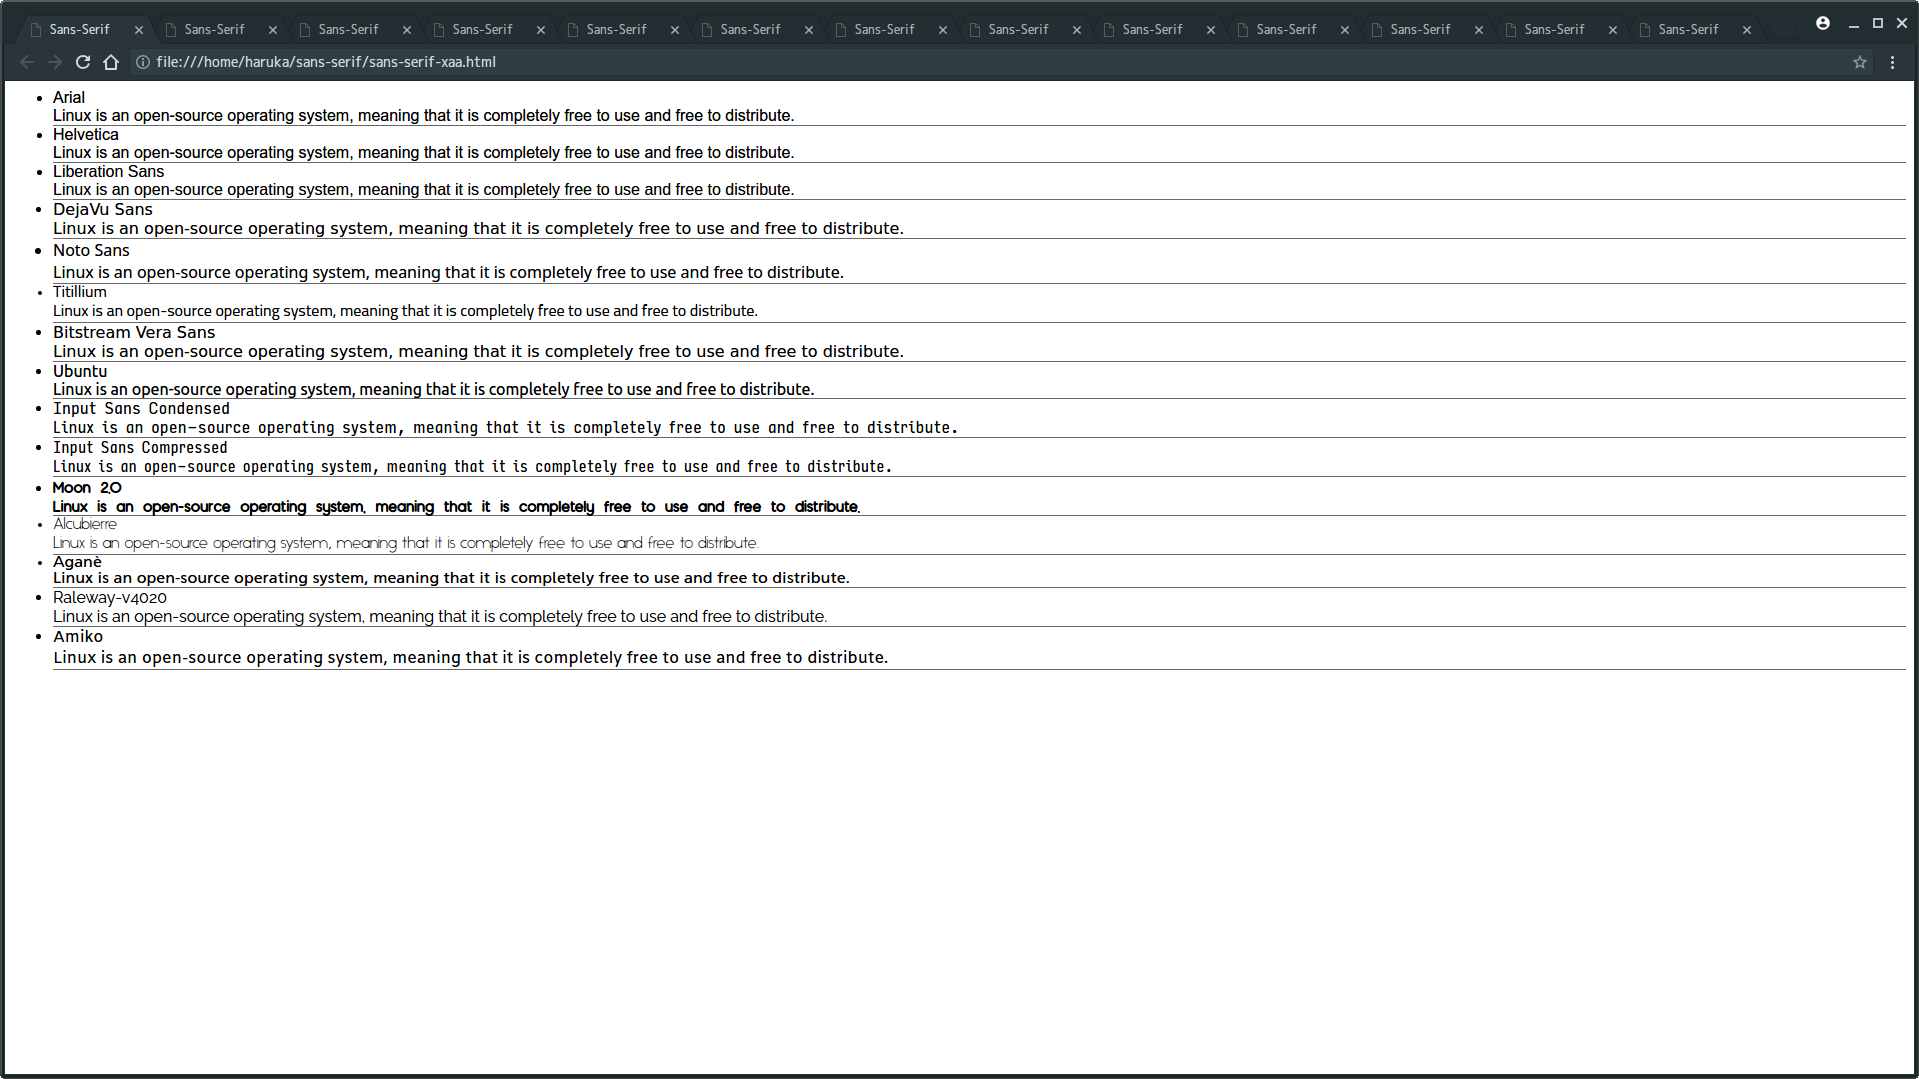The height and width of the screenshot is (1079, 1919).
Task: Click the font name "Aganè"
Action: (x=78, y=562)
